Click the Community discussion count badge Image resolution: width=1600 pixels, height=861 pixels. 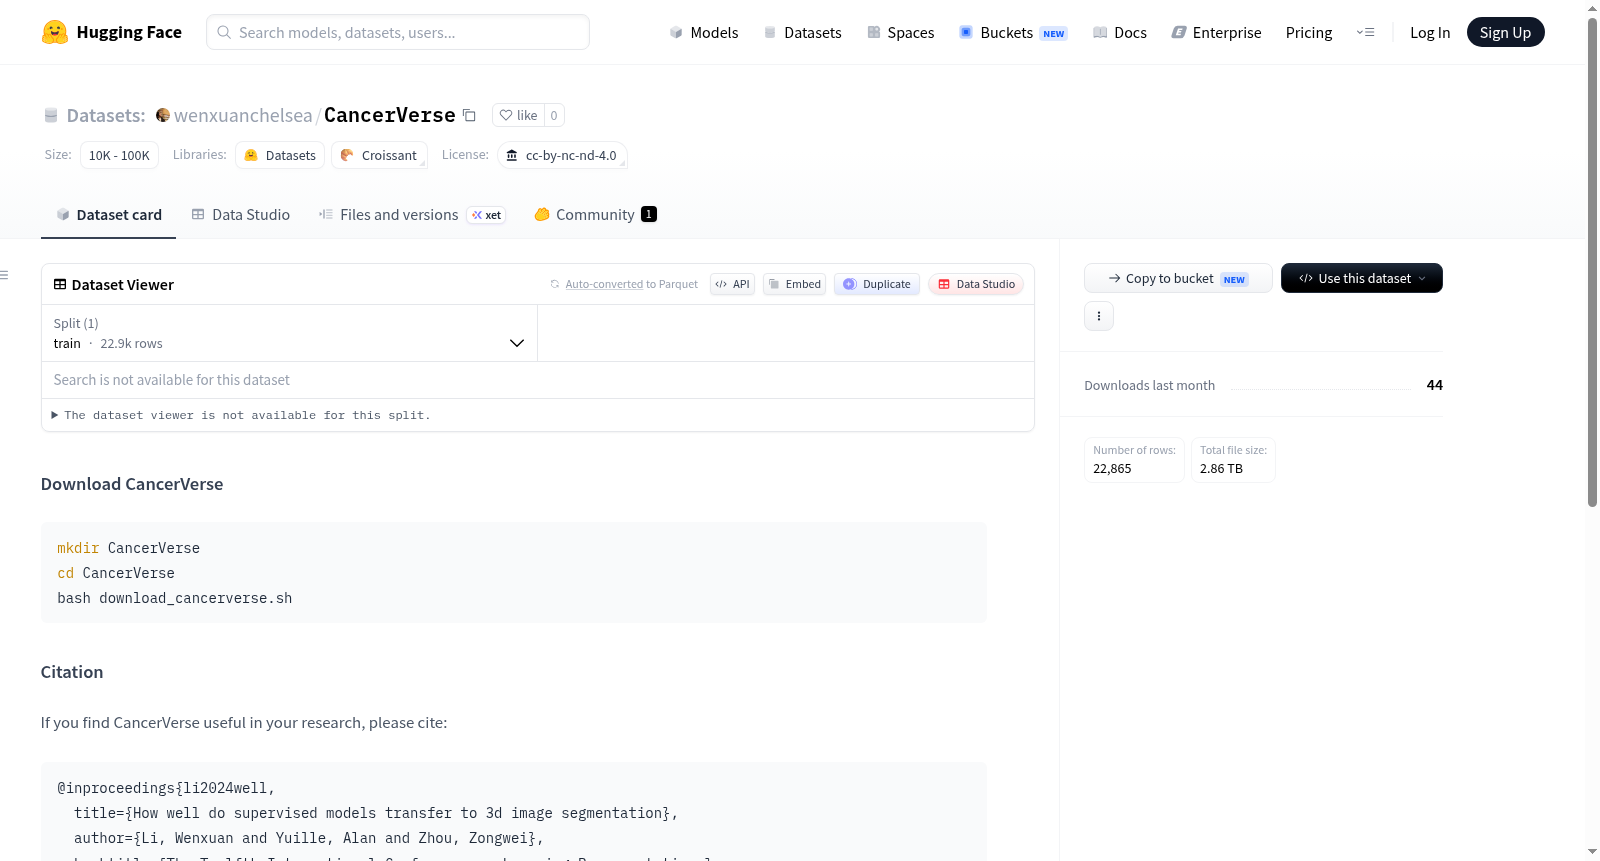[x=649, y=214]
